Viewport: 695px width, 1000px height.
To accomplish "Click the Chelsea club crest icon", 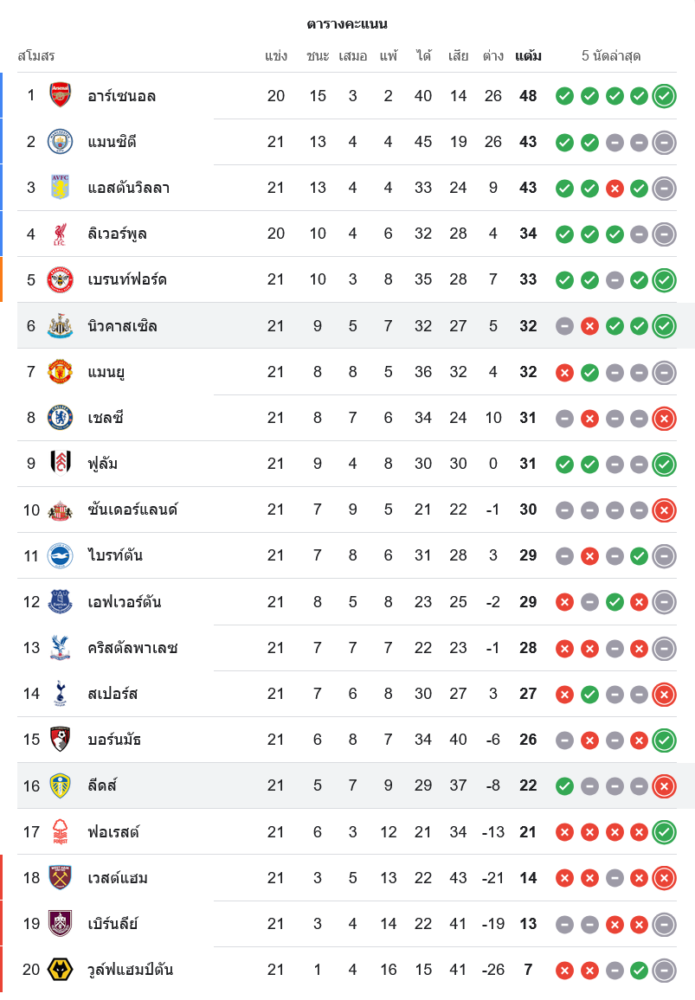I will [61, 418].
